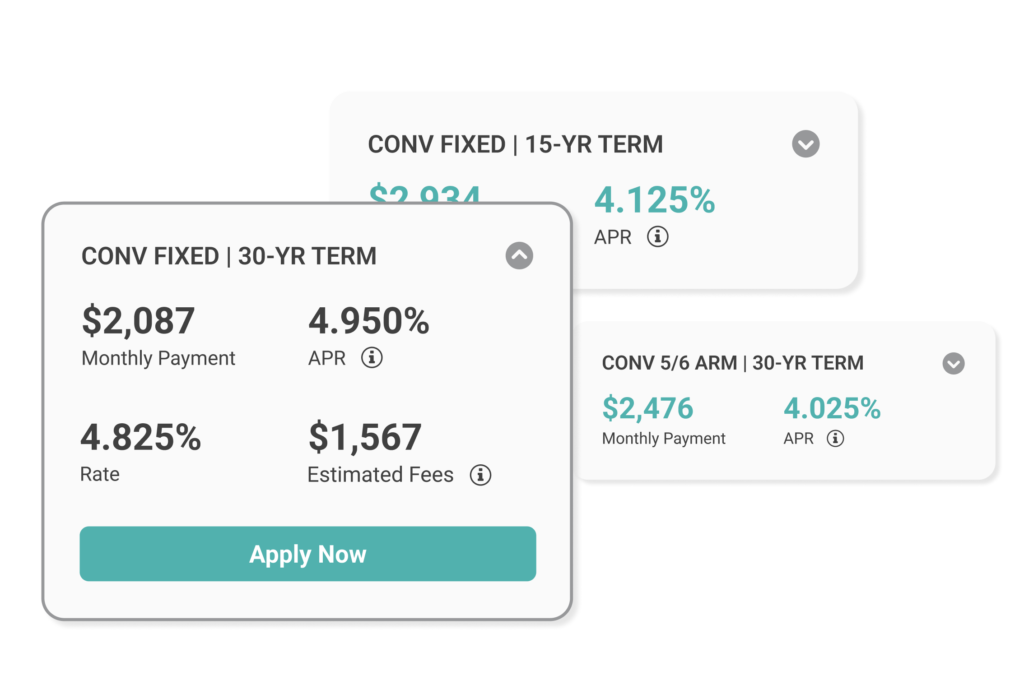Expand the CONV 5/6 ARM card chevron
The height and width of the screenshot is (680, 1024).
pyautogui.click(x=953, y=363)
